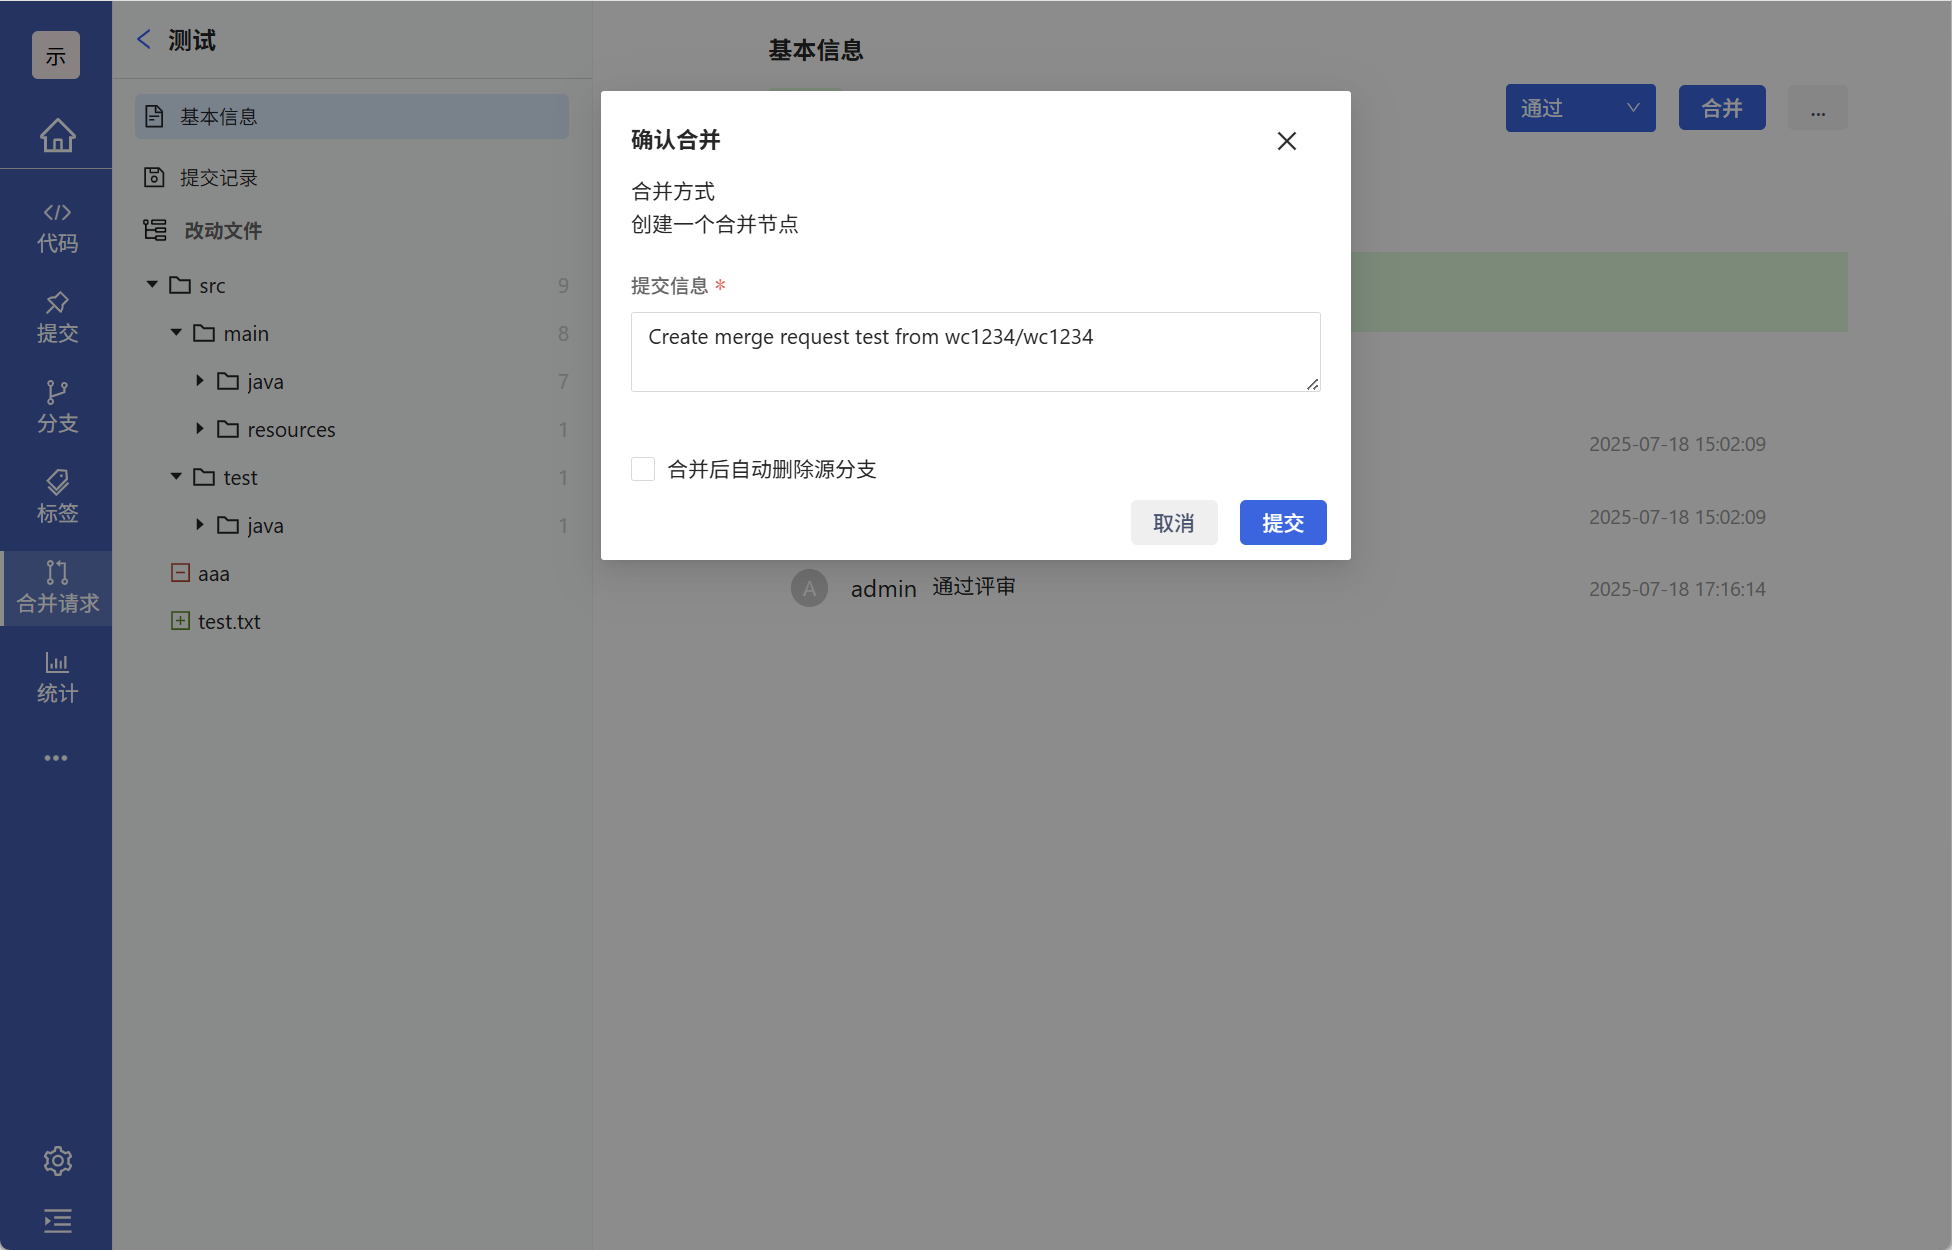
Task: Click the 提交 submit button in dialog
Action: point(1282,523)
